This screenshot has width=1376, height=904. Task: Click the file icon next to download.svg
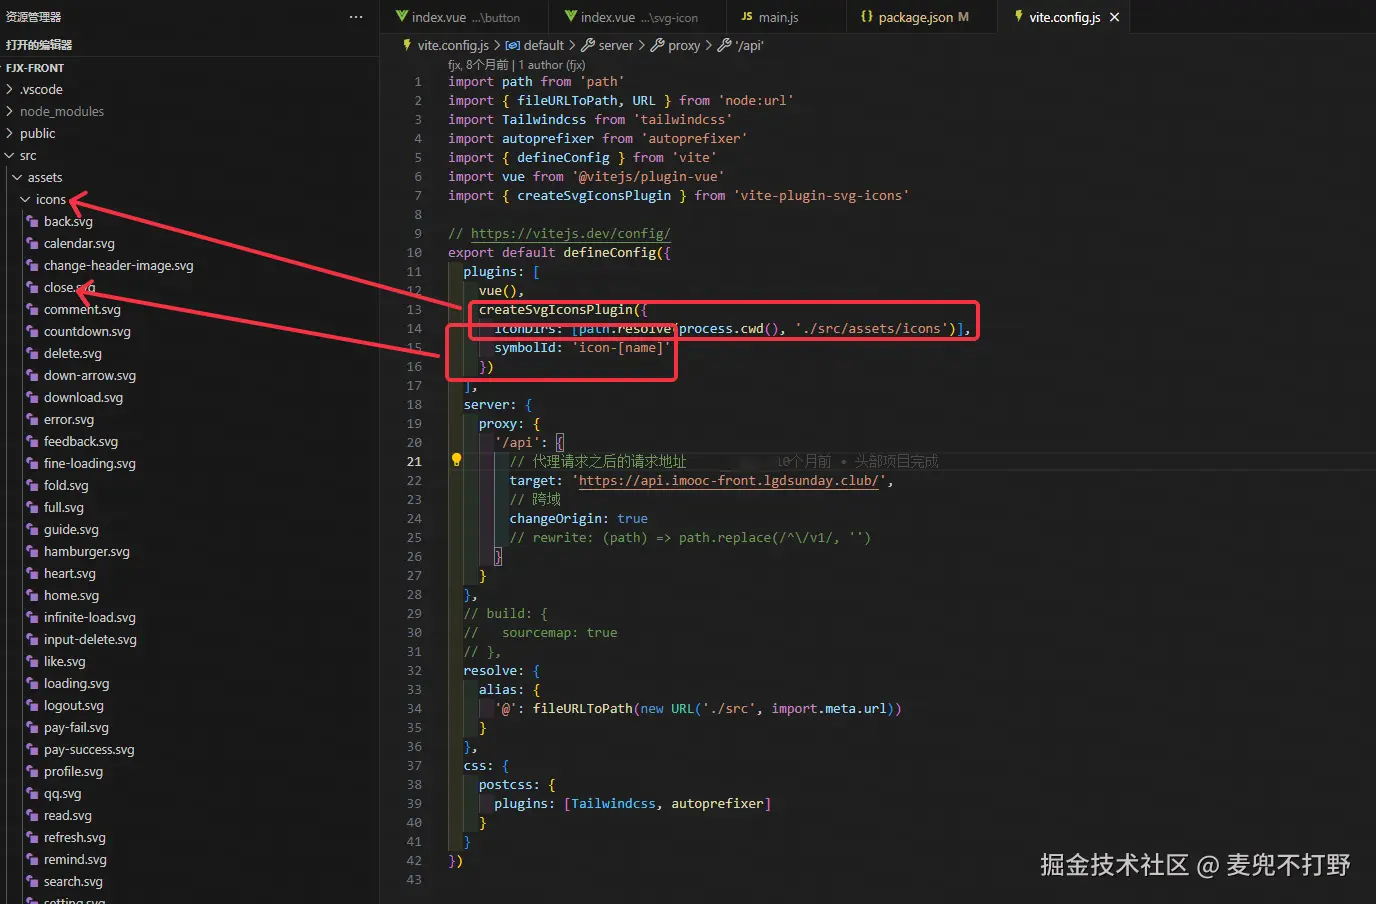click(x=33, y=397)
